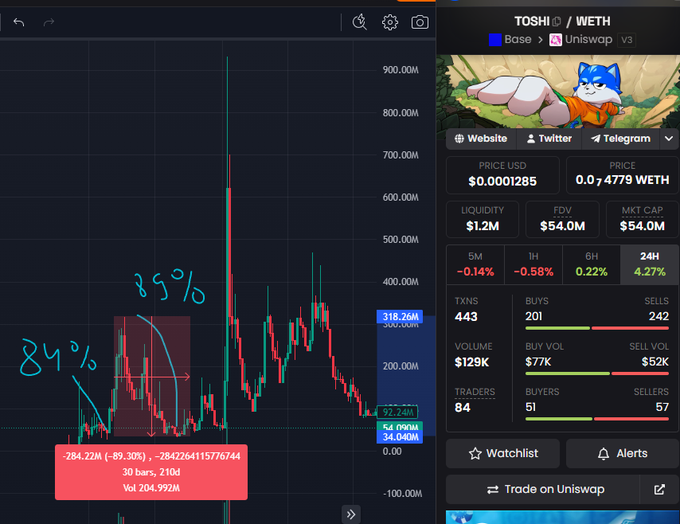680x524 pixels.
Task: Open the token Twitter link
Action: coord(549,139)
